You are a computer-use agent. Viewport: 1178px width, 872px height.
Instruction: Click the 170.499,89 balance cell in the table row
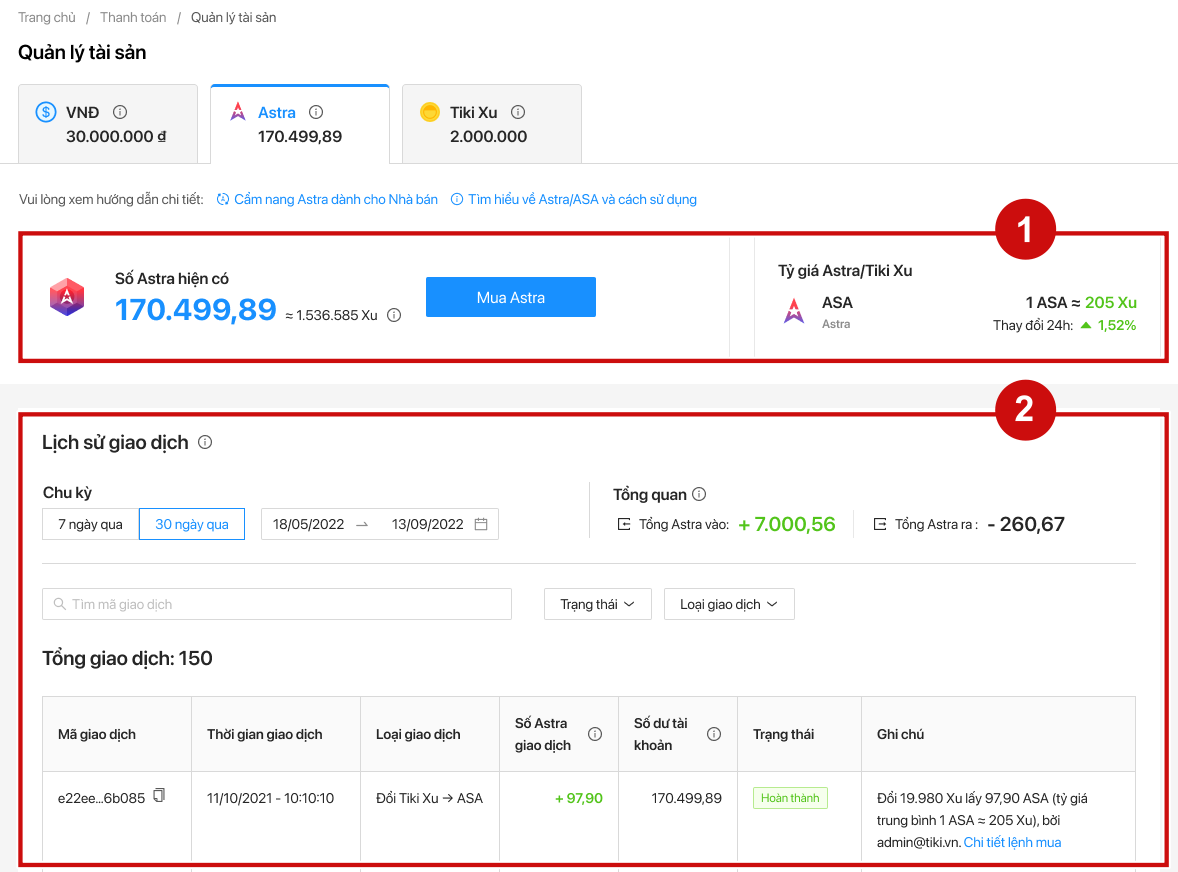686,798
